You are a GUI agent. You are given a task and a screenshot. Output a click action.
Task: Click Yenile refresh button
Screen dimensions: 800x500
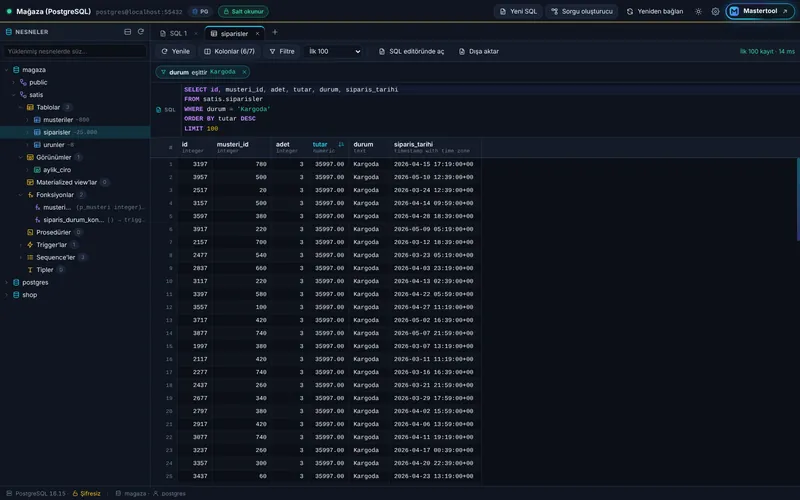[x=176, y=51]
